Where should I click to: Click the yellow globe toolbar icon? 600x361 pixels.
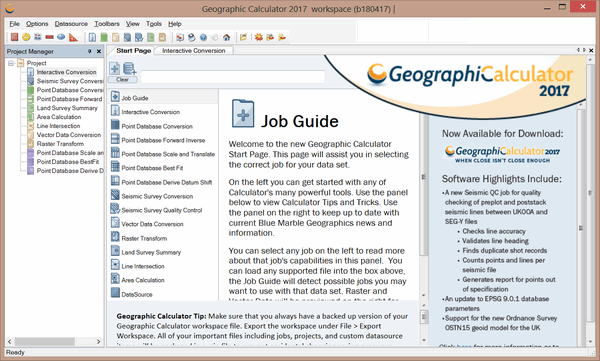point(26,37)
